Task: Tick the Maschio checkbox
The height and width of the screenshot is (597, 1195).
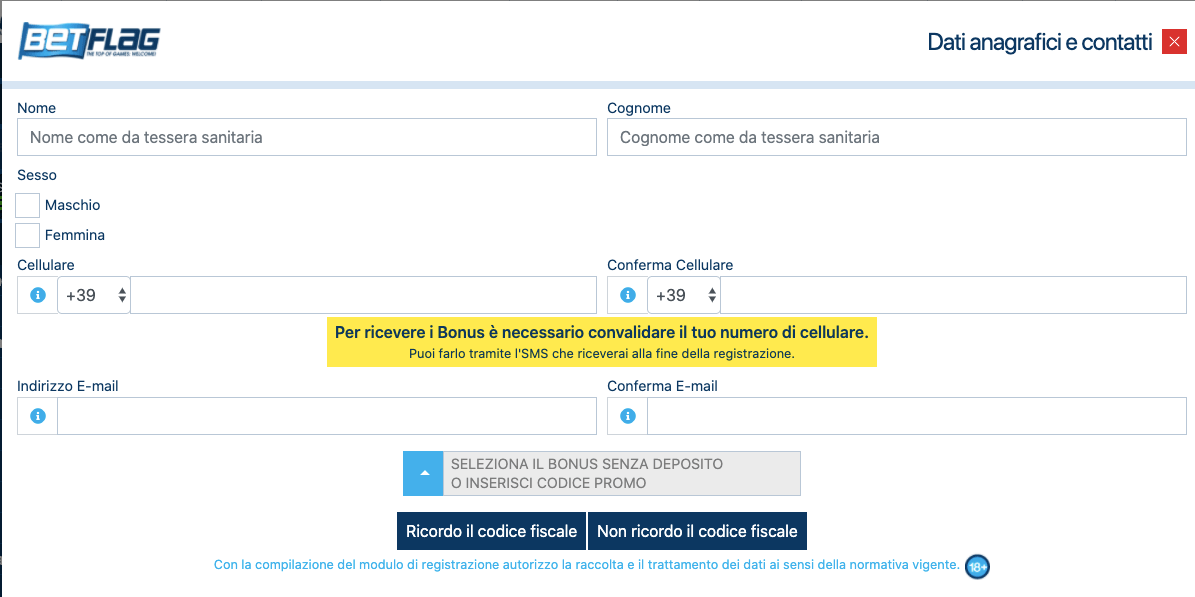Action: click(27, 205)
